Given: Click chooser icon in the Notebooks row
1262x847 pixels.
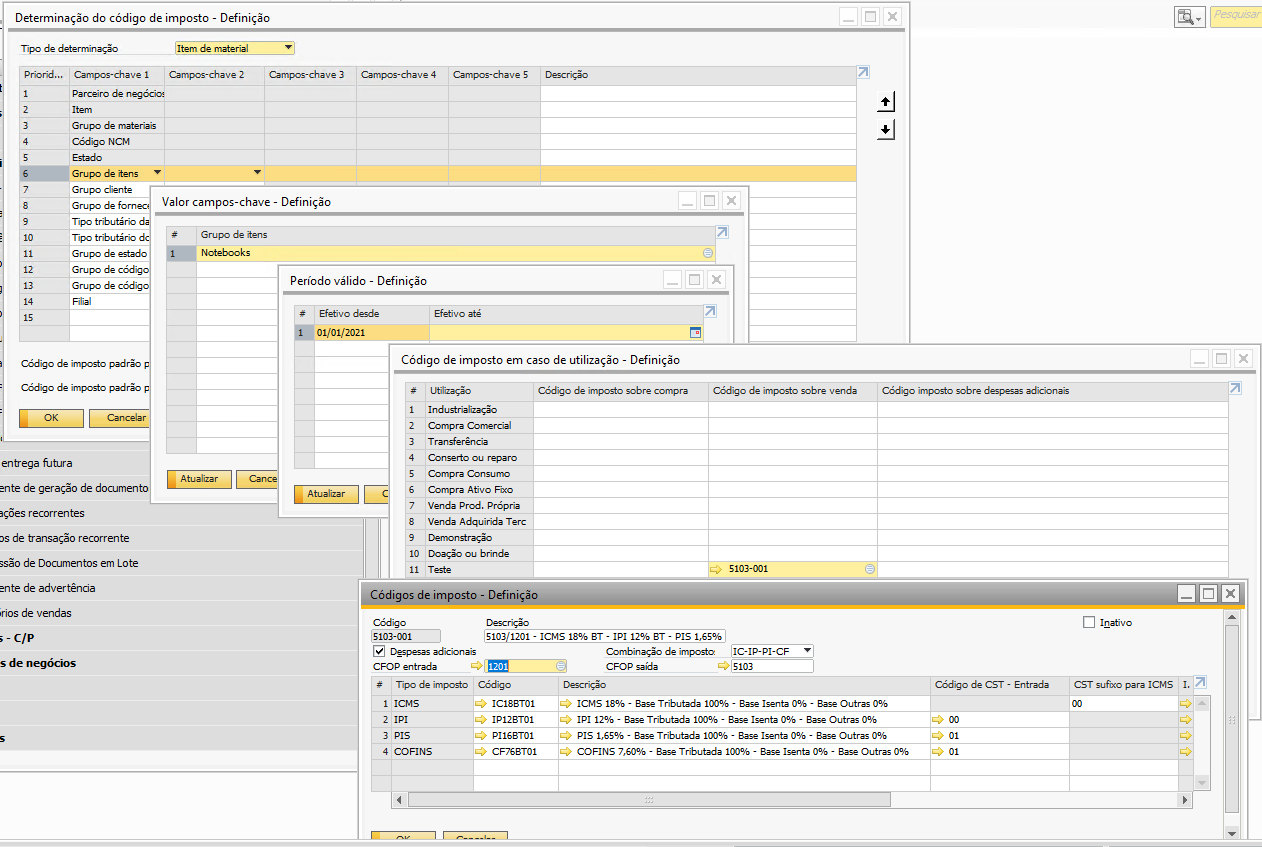Looking at the screenshot, I should 708,253.
